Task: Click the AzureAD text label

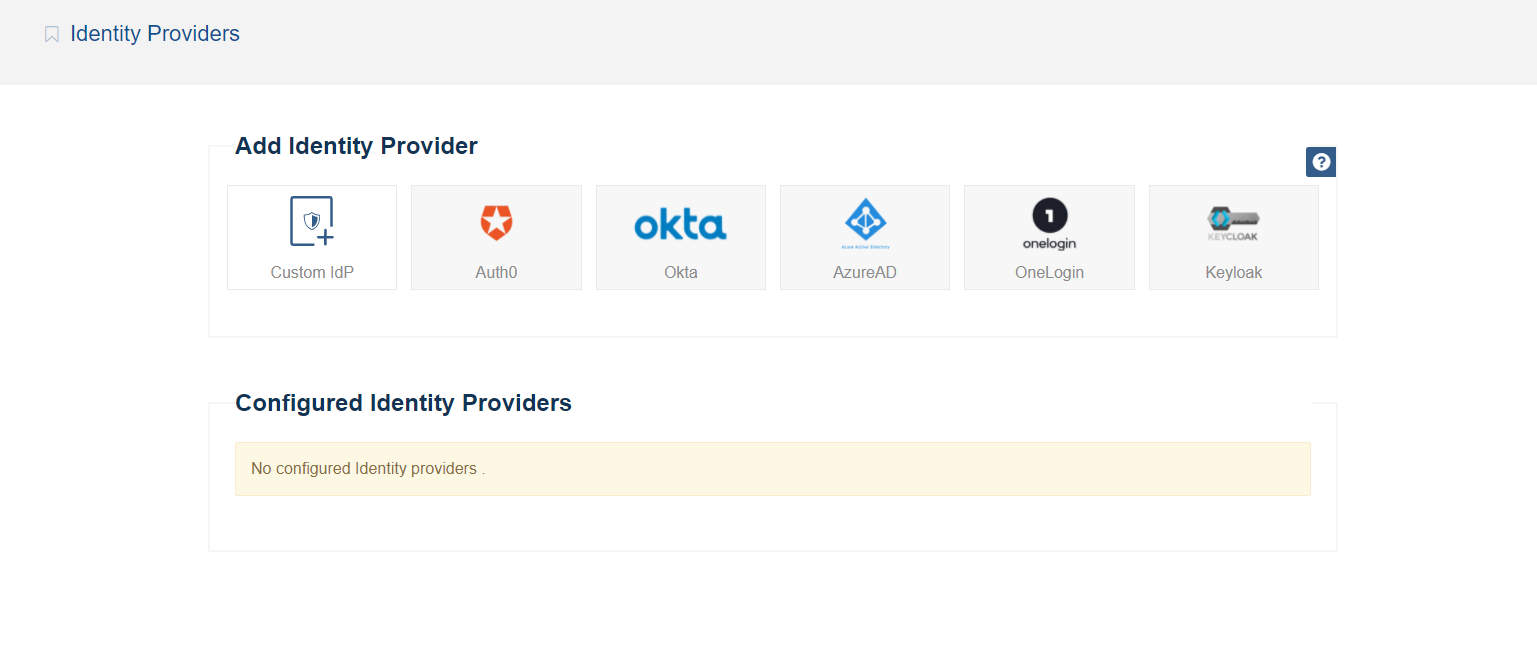Action: pos(865,272)
